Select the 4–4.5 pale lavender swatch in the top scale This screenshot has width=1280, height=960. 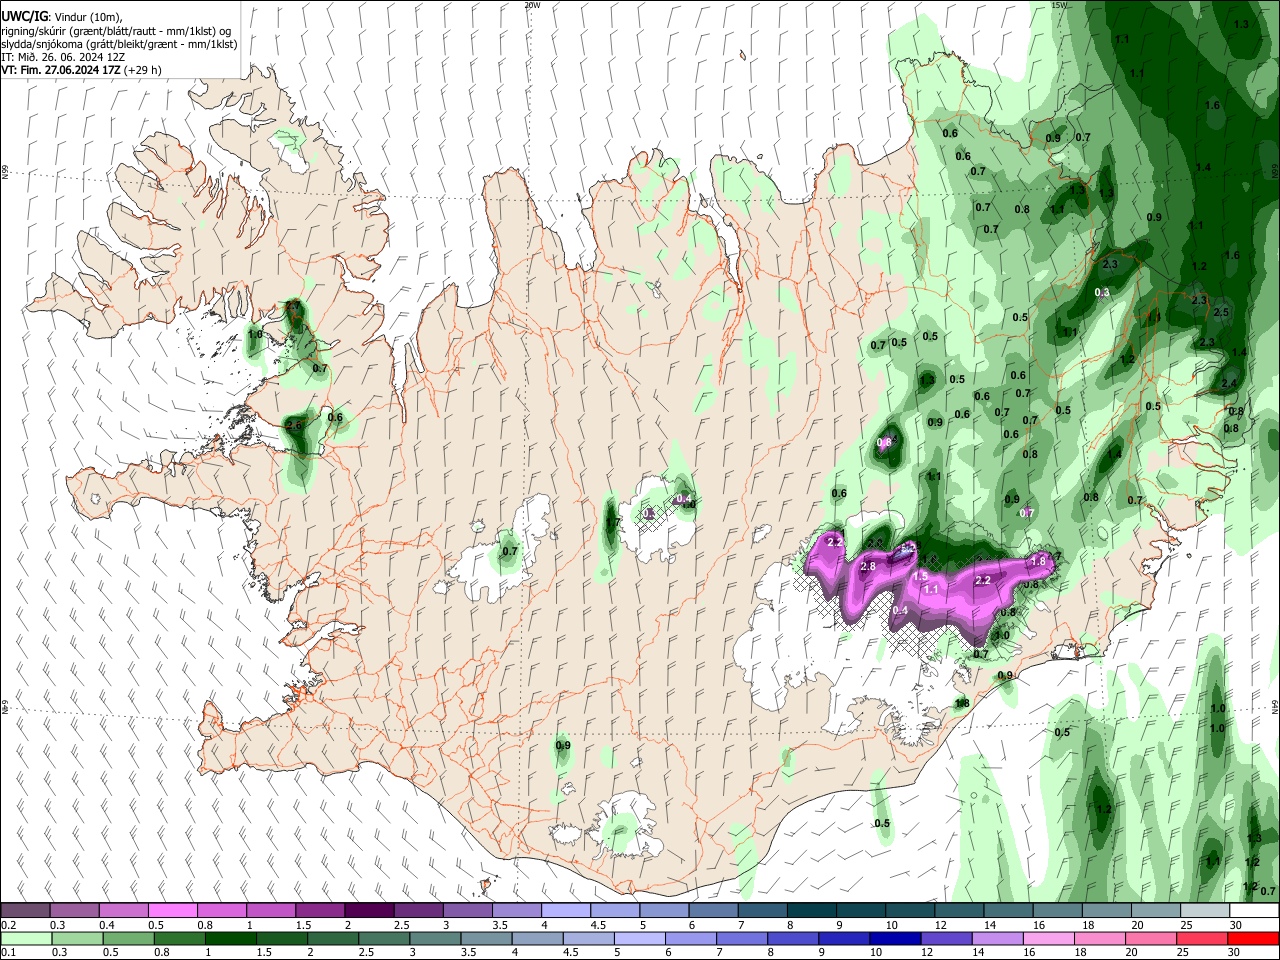tap(565, 911)
